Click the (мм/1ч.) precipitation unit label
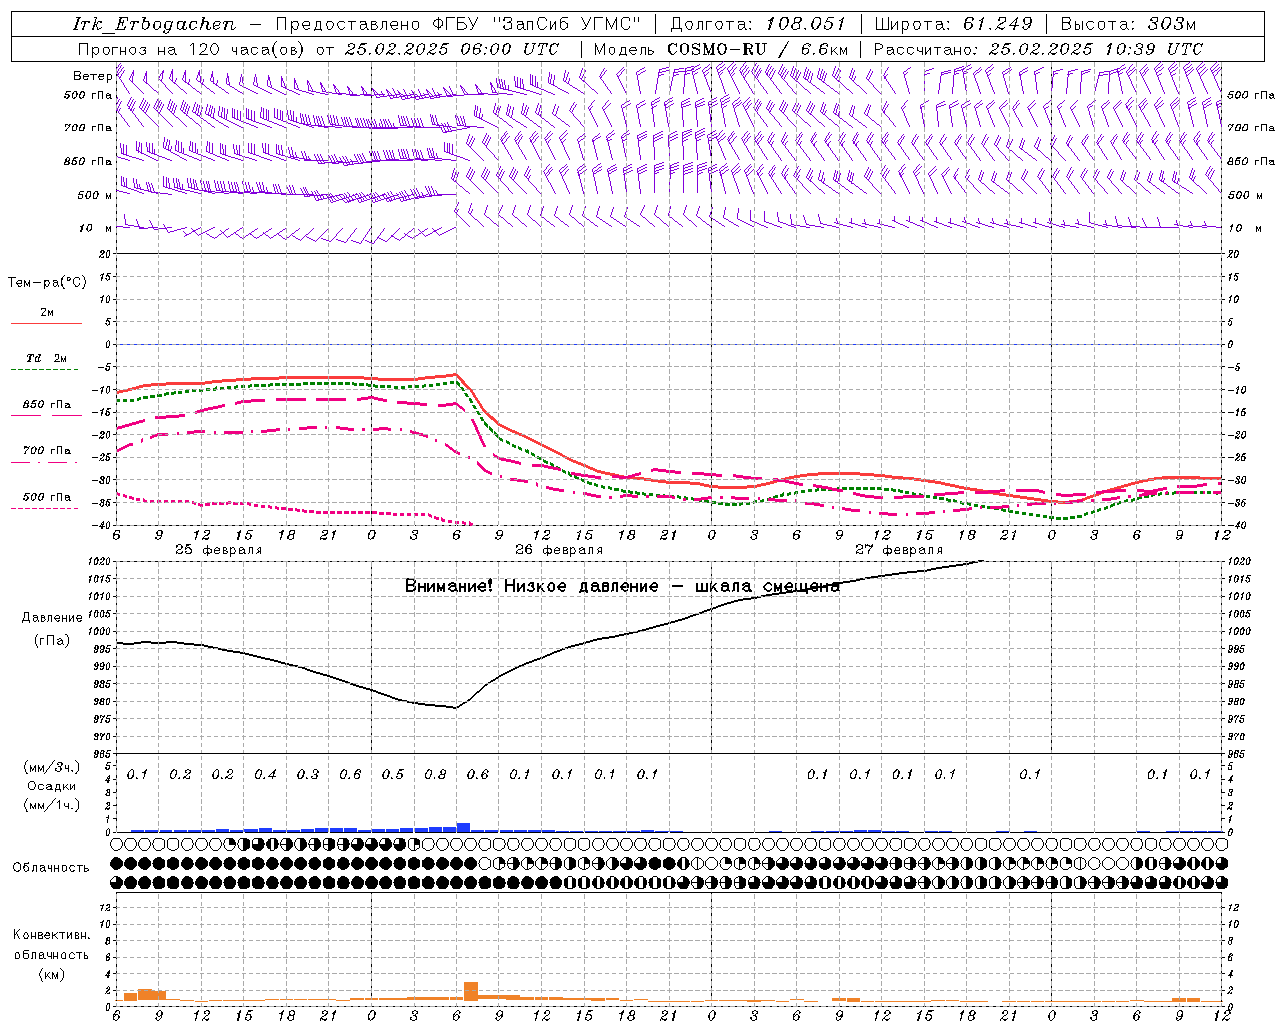The width and height of the screenshot is (1280, 1024). click(x=52, y=806)
